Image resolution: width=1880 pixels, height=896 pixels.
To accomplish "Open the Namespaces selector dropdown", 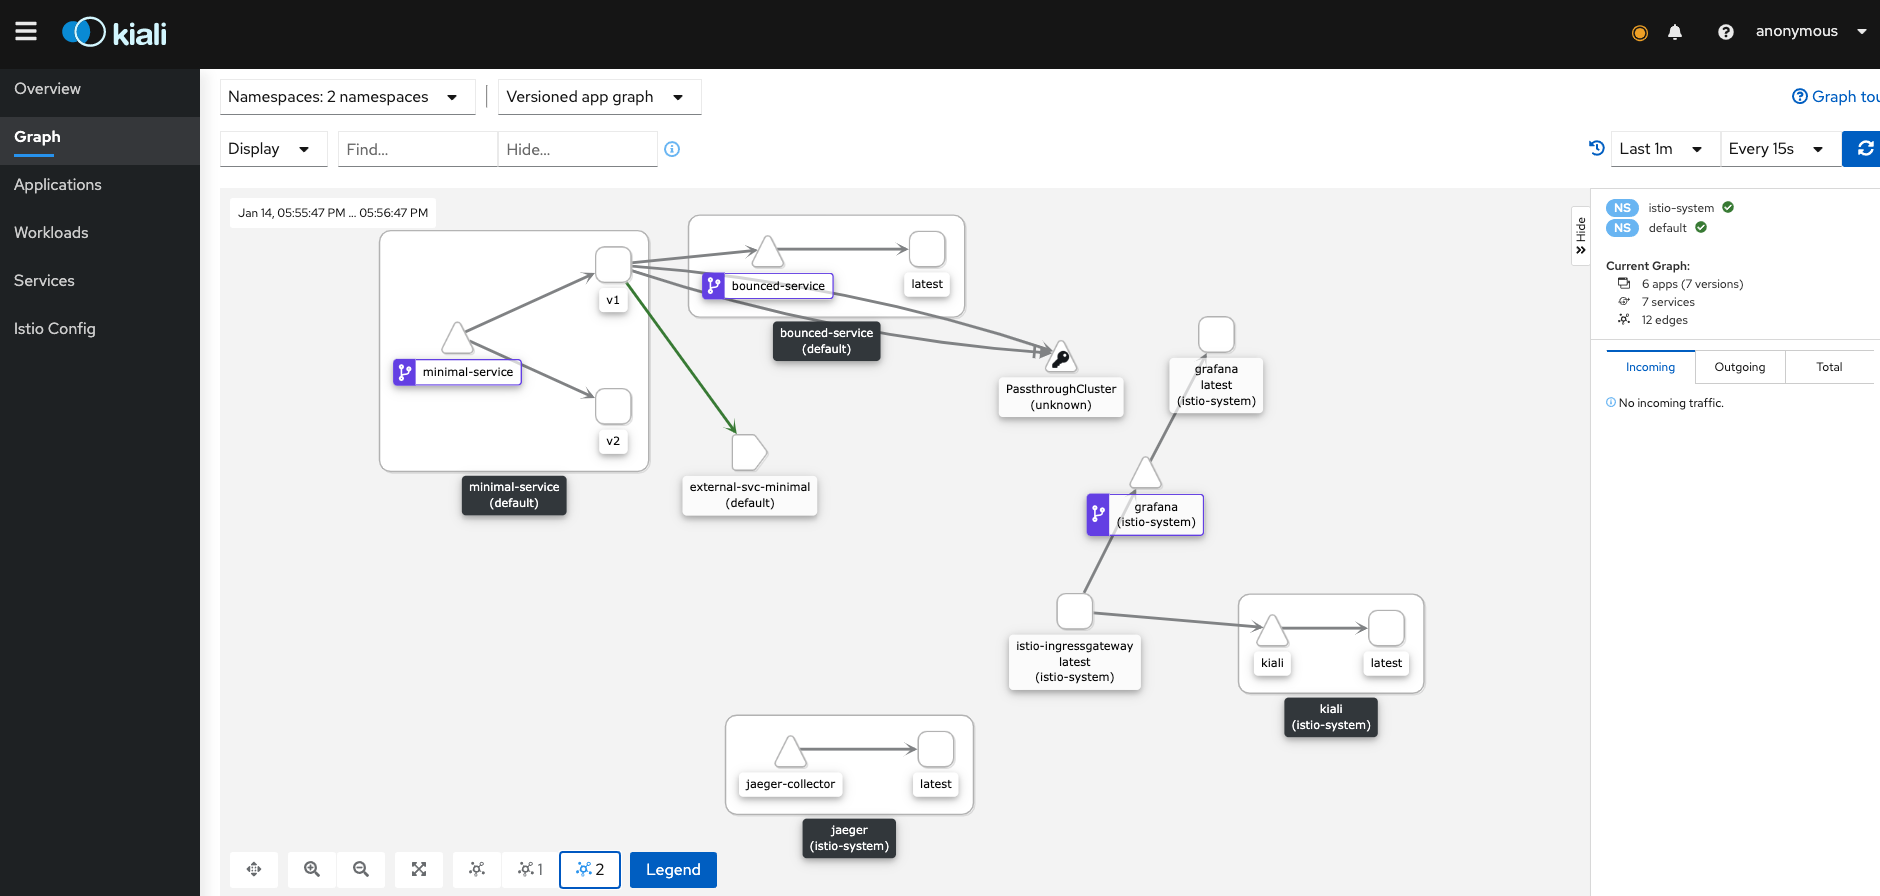I will coord(347,97).
